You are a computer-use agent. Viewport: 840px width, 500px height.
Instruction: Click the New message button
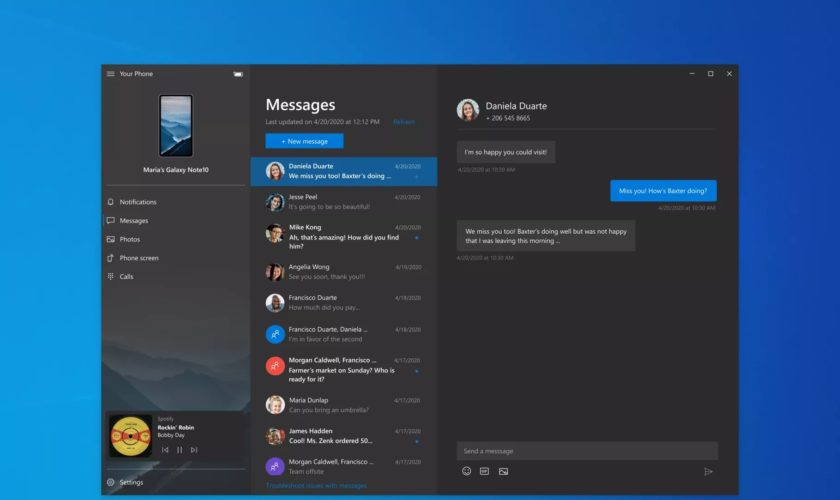[304, 141]
